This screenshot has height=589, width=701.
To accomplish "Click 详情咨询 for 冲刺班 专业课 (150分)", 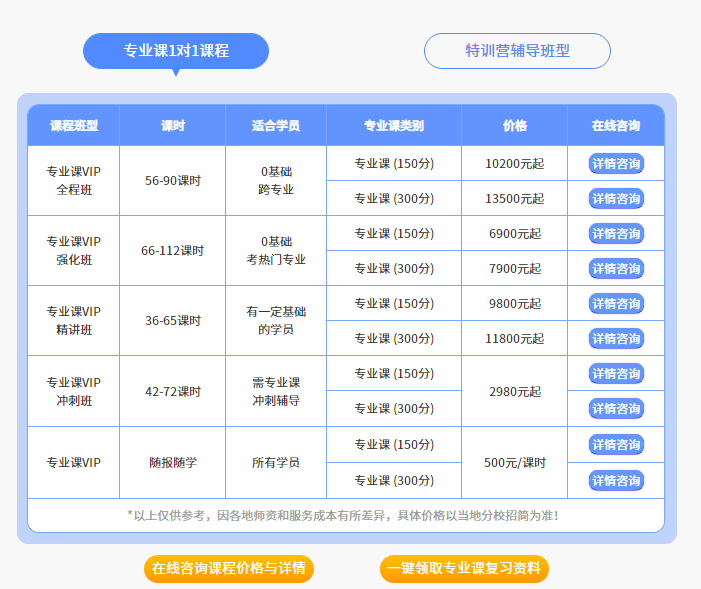I will (x=616, y=373).
